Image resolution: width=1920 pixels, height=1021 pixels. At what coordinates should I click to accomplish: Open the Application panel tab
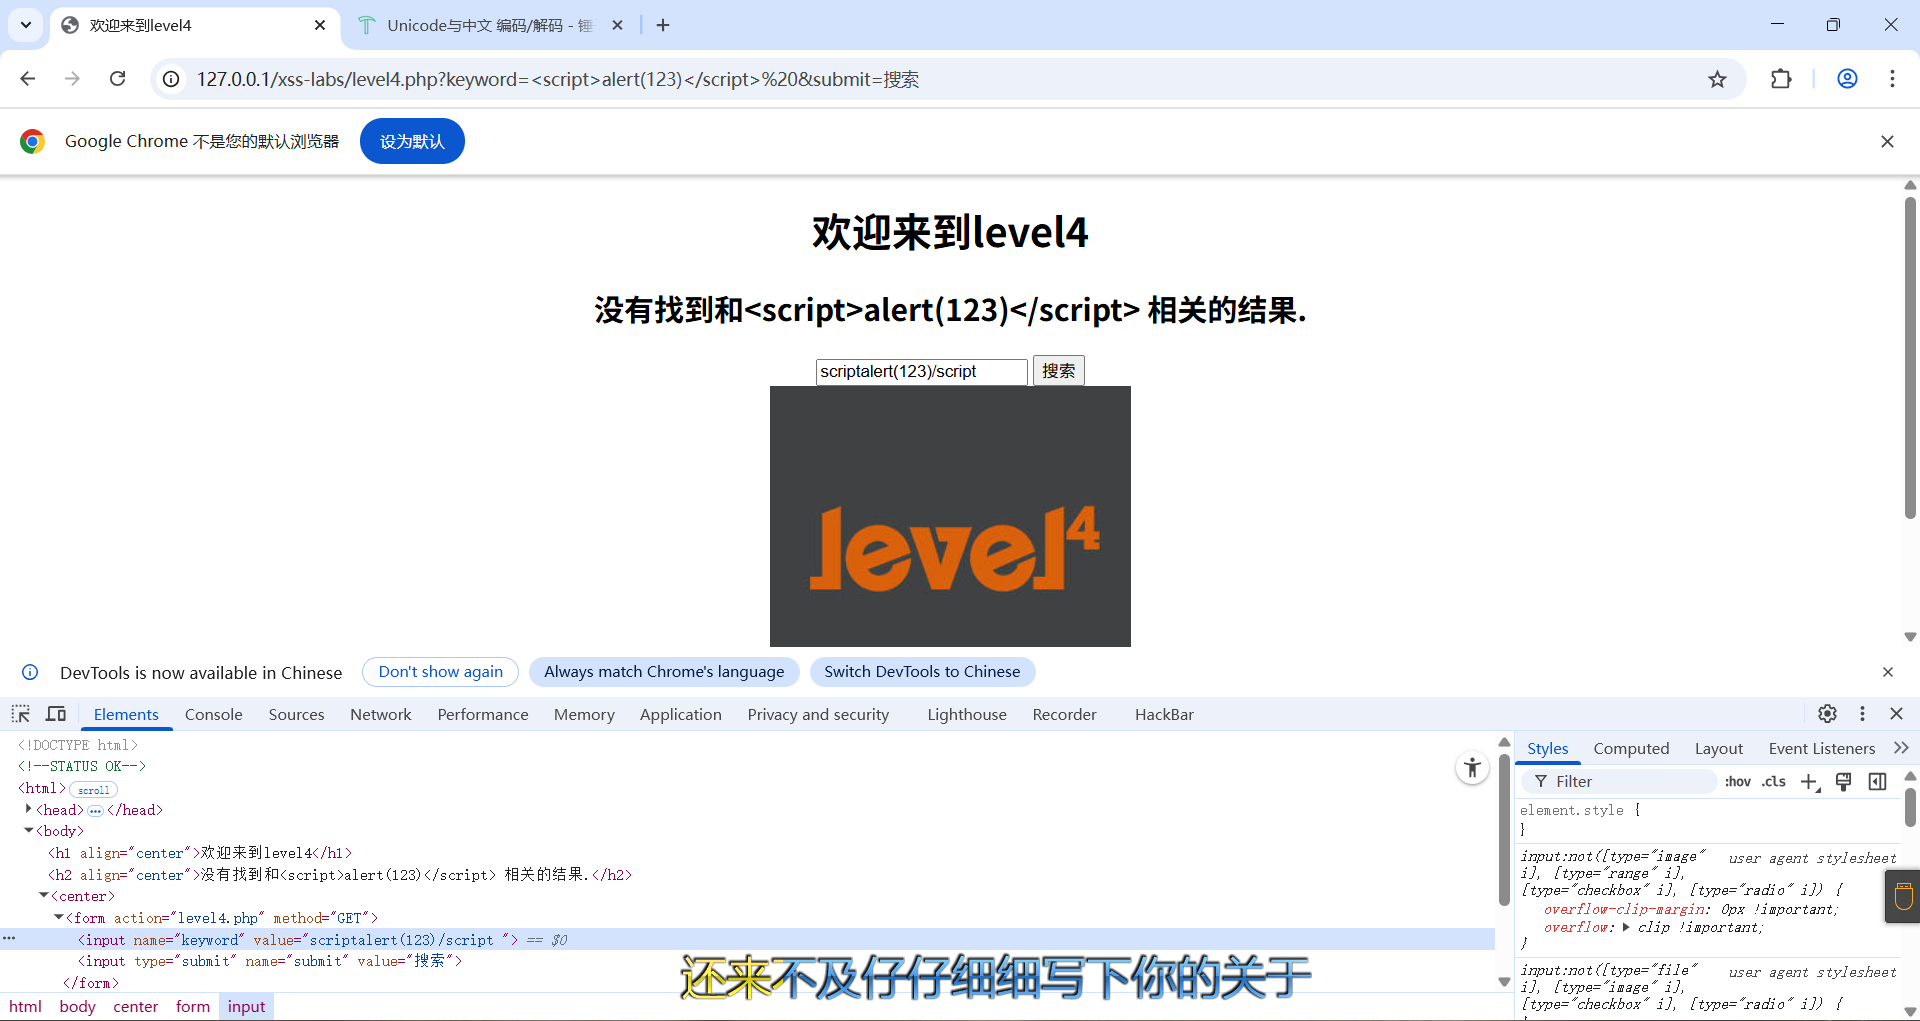pyautogui.click(x=681, y=714)
